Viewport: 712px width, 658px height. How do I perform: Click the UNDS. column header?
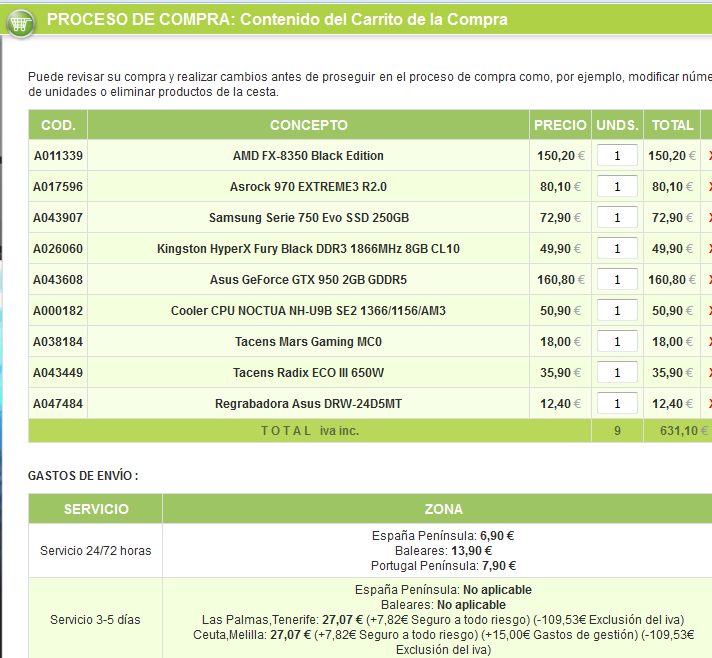(617, 125)
